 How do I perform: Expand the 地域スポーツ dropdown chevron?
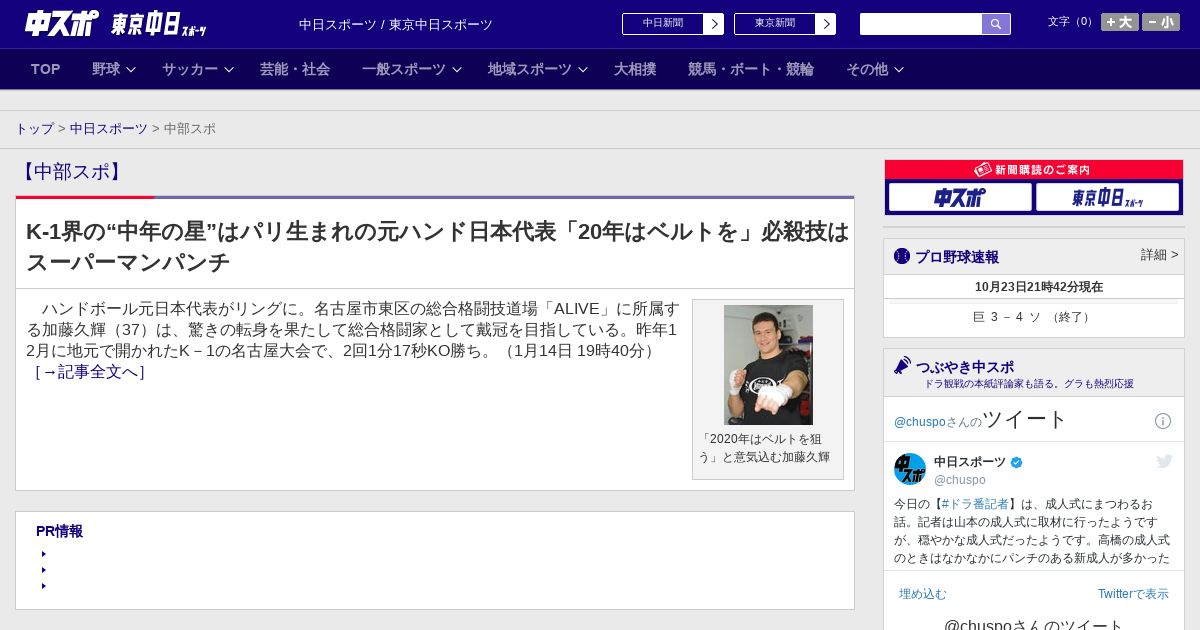coord(583,70)
